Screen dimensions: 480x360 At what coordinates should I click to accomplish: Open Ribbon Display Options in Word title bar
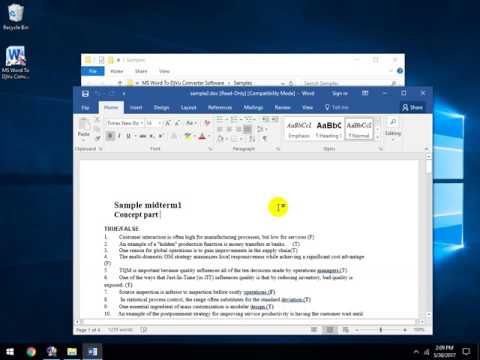coord(365,93)
